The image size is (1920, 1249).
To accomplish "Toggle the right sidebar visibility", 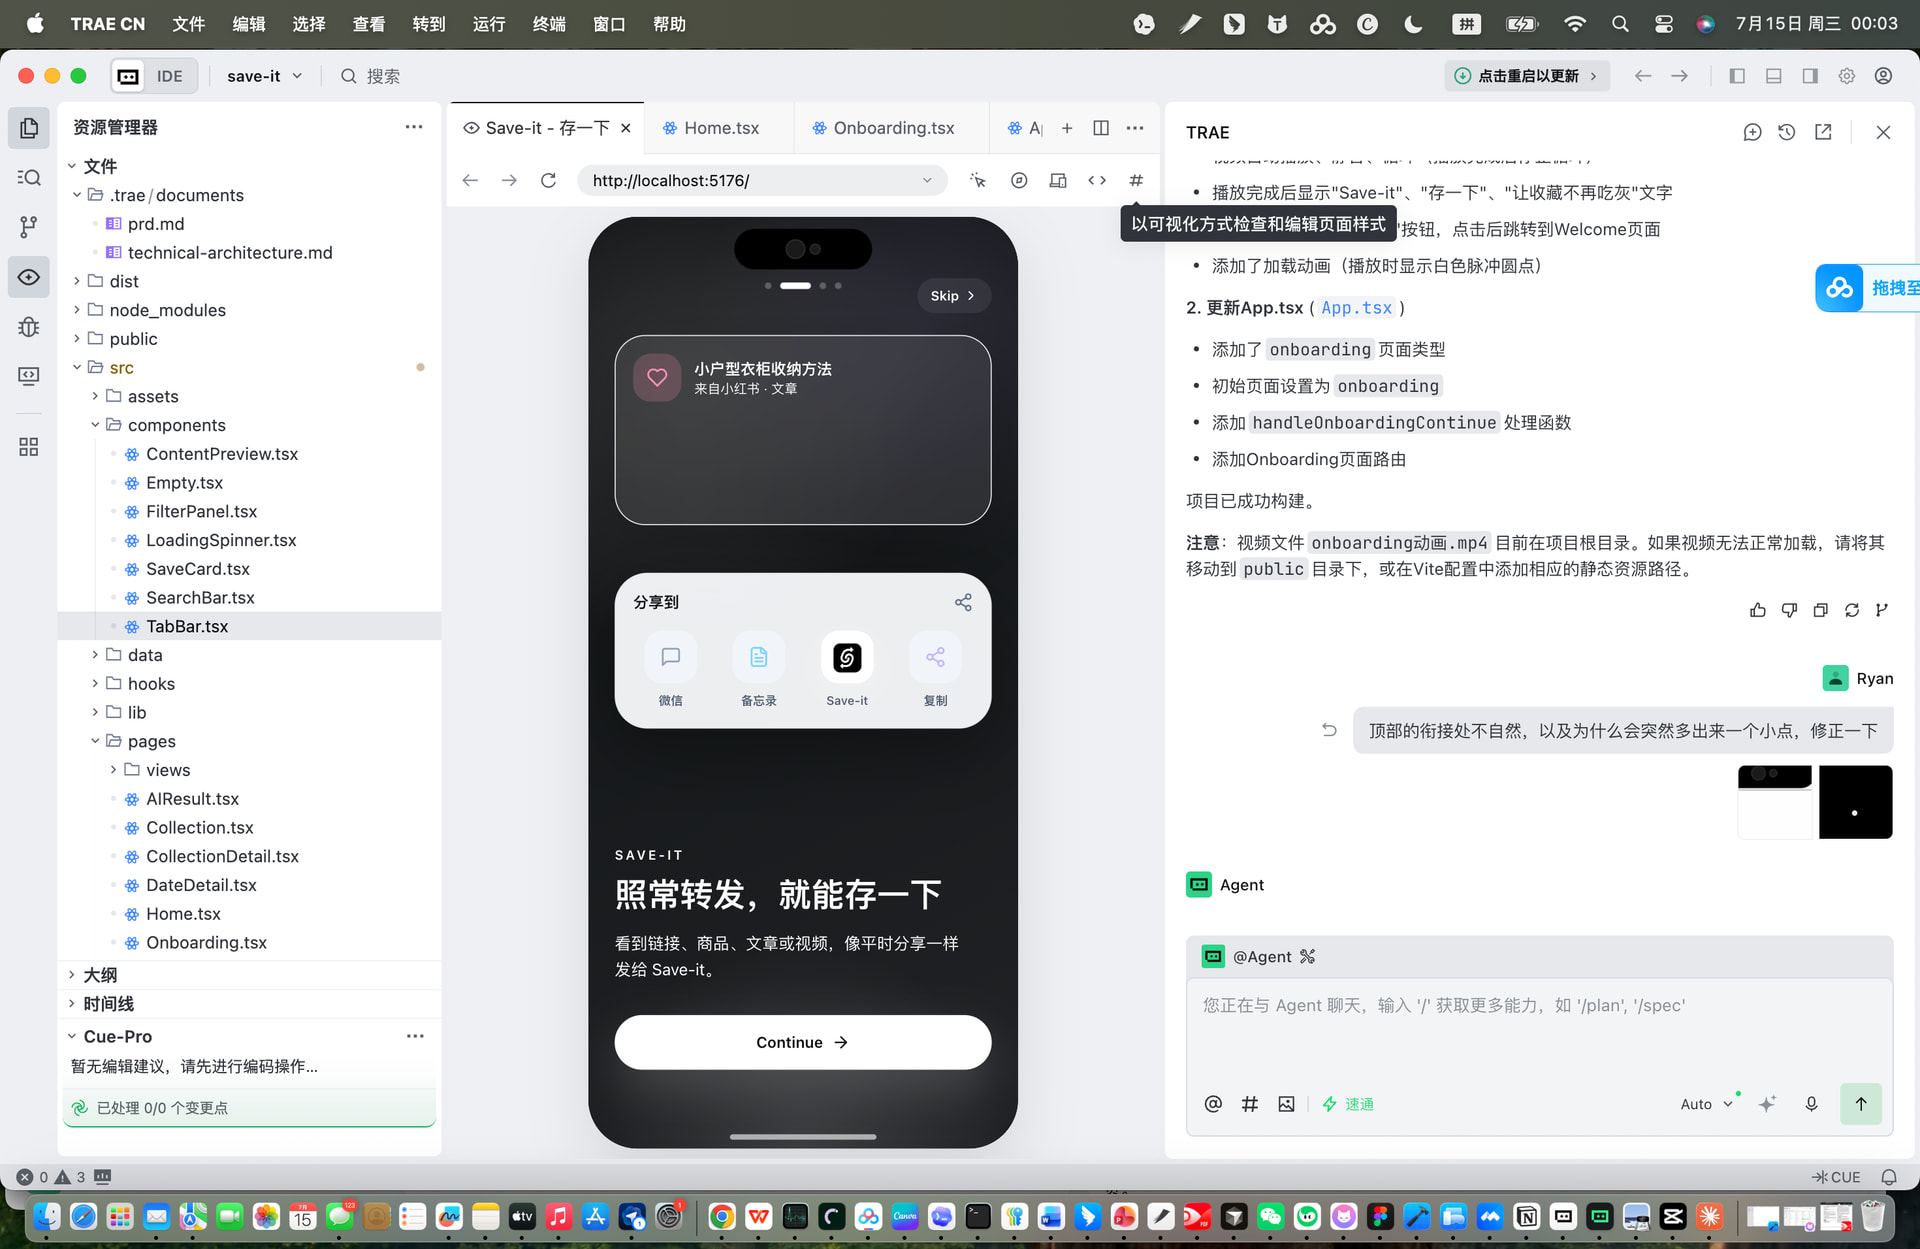I will [1810, 76].
